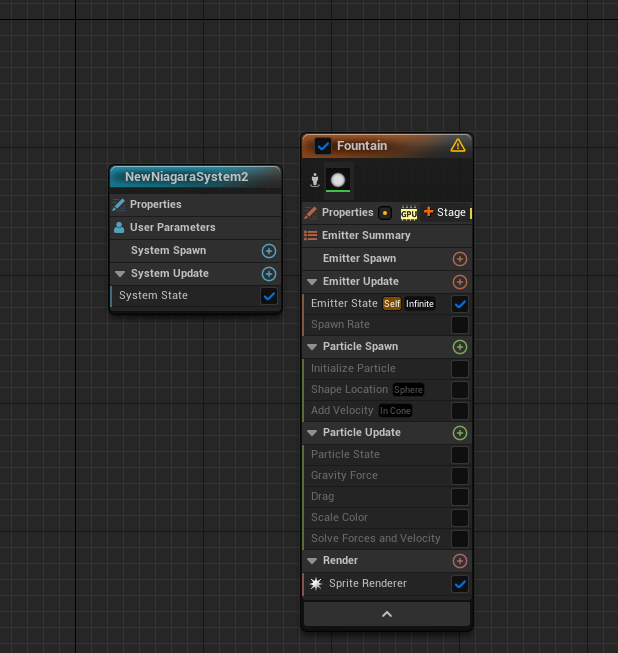Click the Infinite tag on Emitter State

(x=419, y=304)
